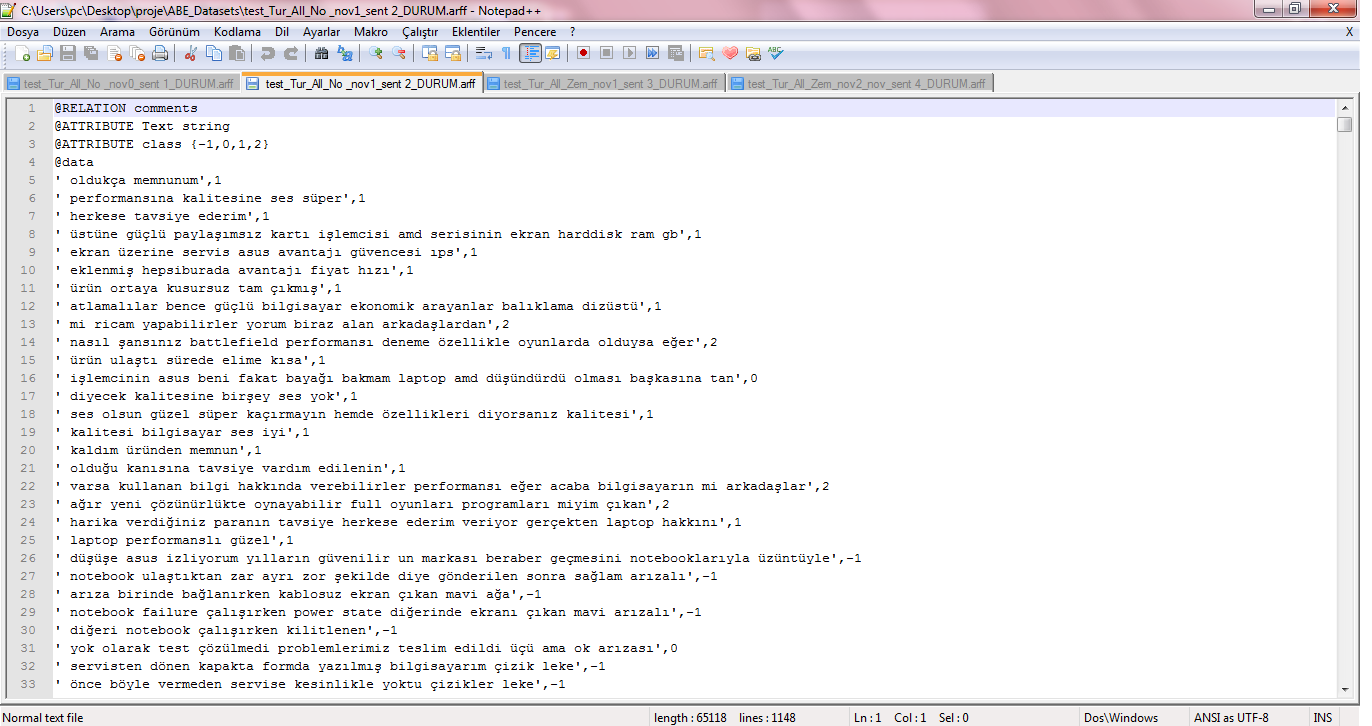Switch to test_Tur_All_Zem_nov1_sent 3_DURUM.arff tab

coord(605,83)
